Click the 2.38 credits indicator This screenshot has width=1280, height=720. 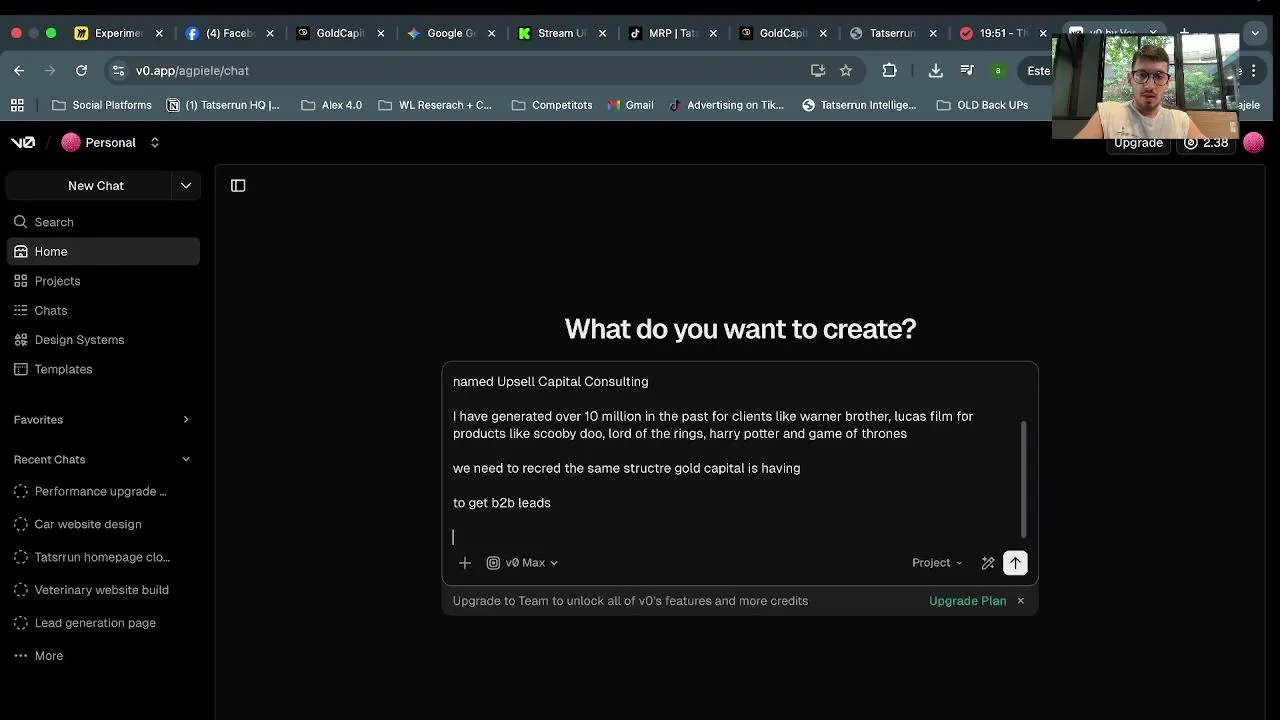1206,143
